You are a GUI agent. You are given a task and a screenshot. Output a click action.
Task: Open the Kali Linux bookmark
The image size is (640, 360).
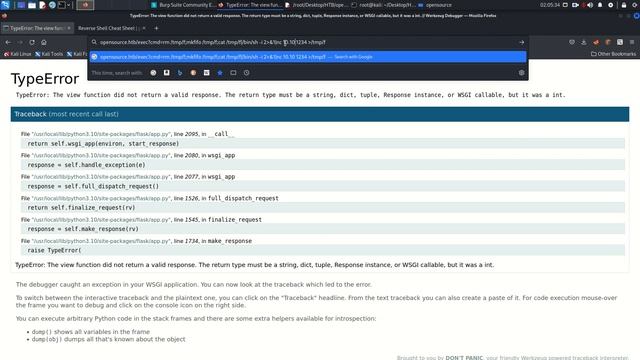click(x=18, y=54)
